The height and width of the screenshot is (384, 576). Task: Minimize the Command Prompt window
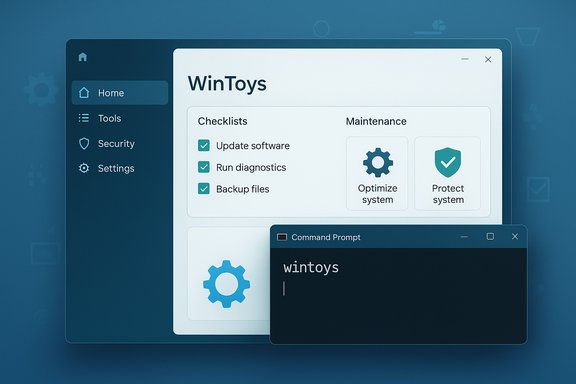tap(464, 237)
